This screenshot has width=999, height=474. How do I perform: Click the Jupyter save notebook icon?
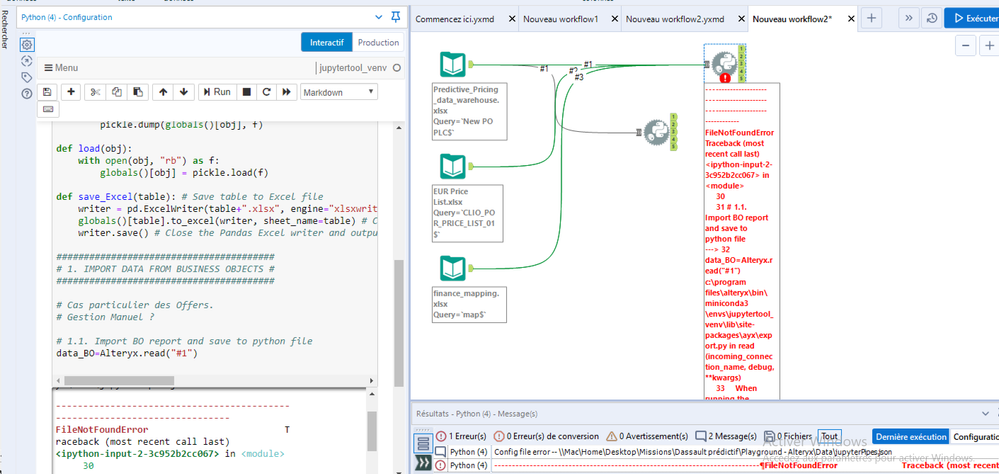pyautogui.click(x=47, y=92)
